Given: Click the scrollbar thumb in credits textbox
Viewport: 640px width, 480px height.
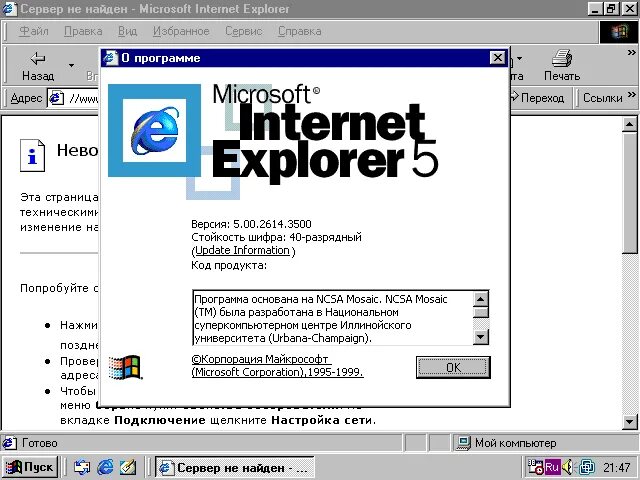Looking at the screenshot, I should click(x=481, y=313).
